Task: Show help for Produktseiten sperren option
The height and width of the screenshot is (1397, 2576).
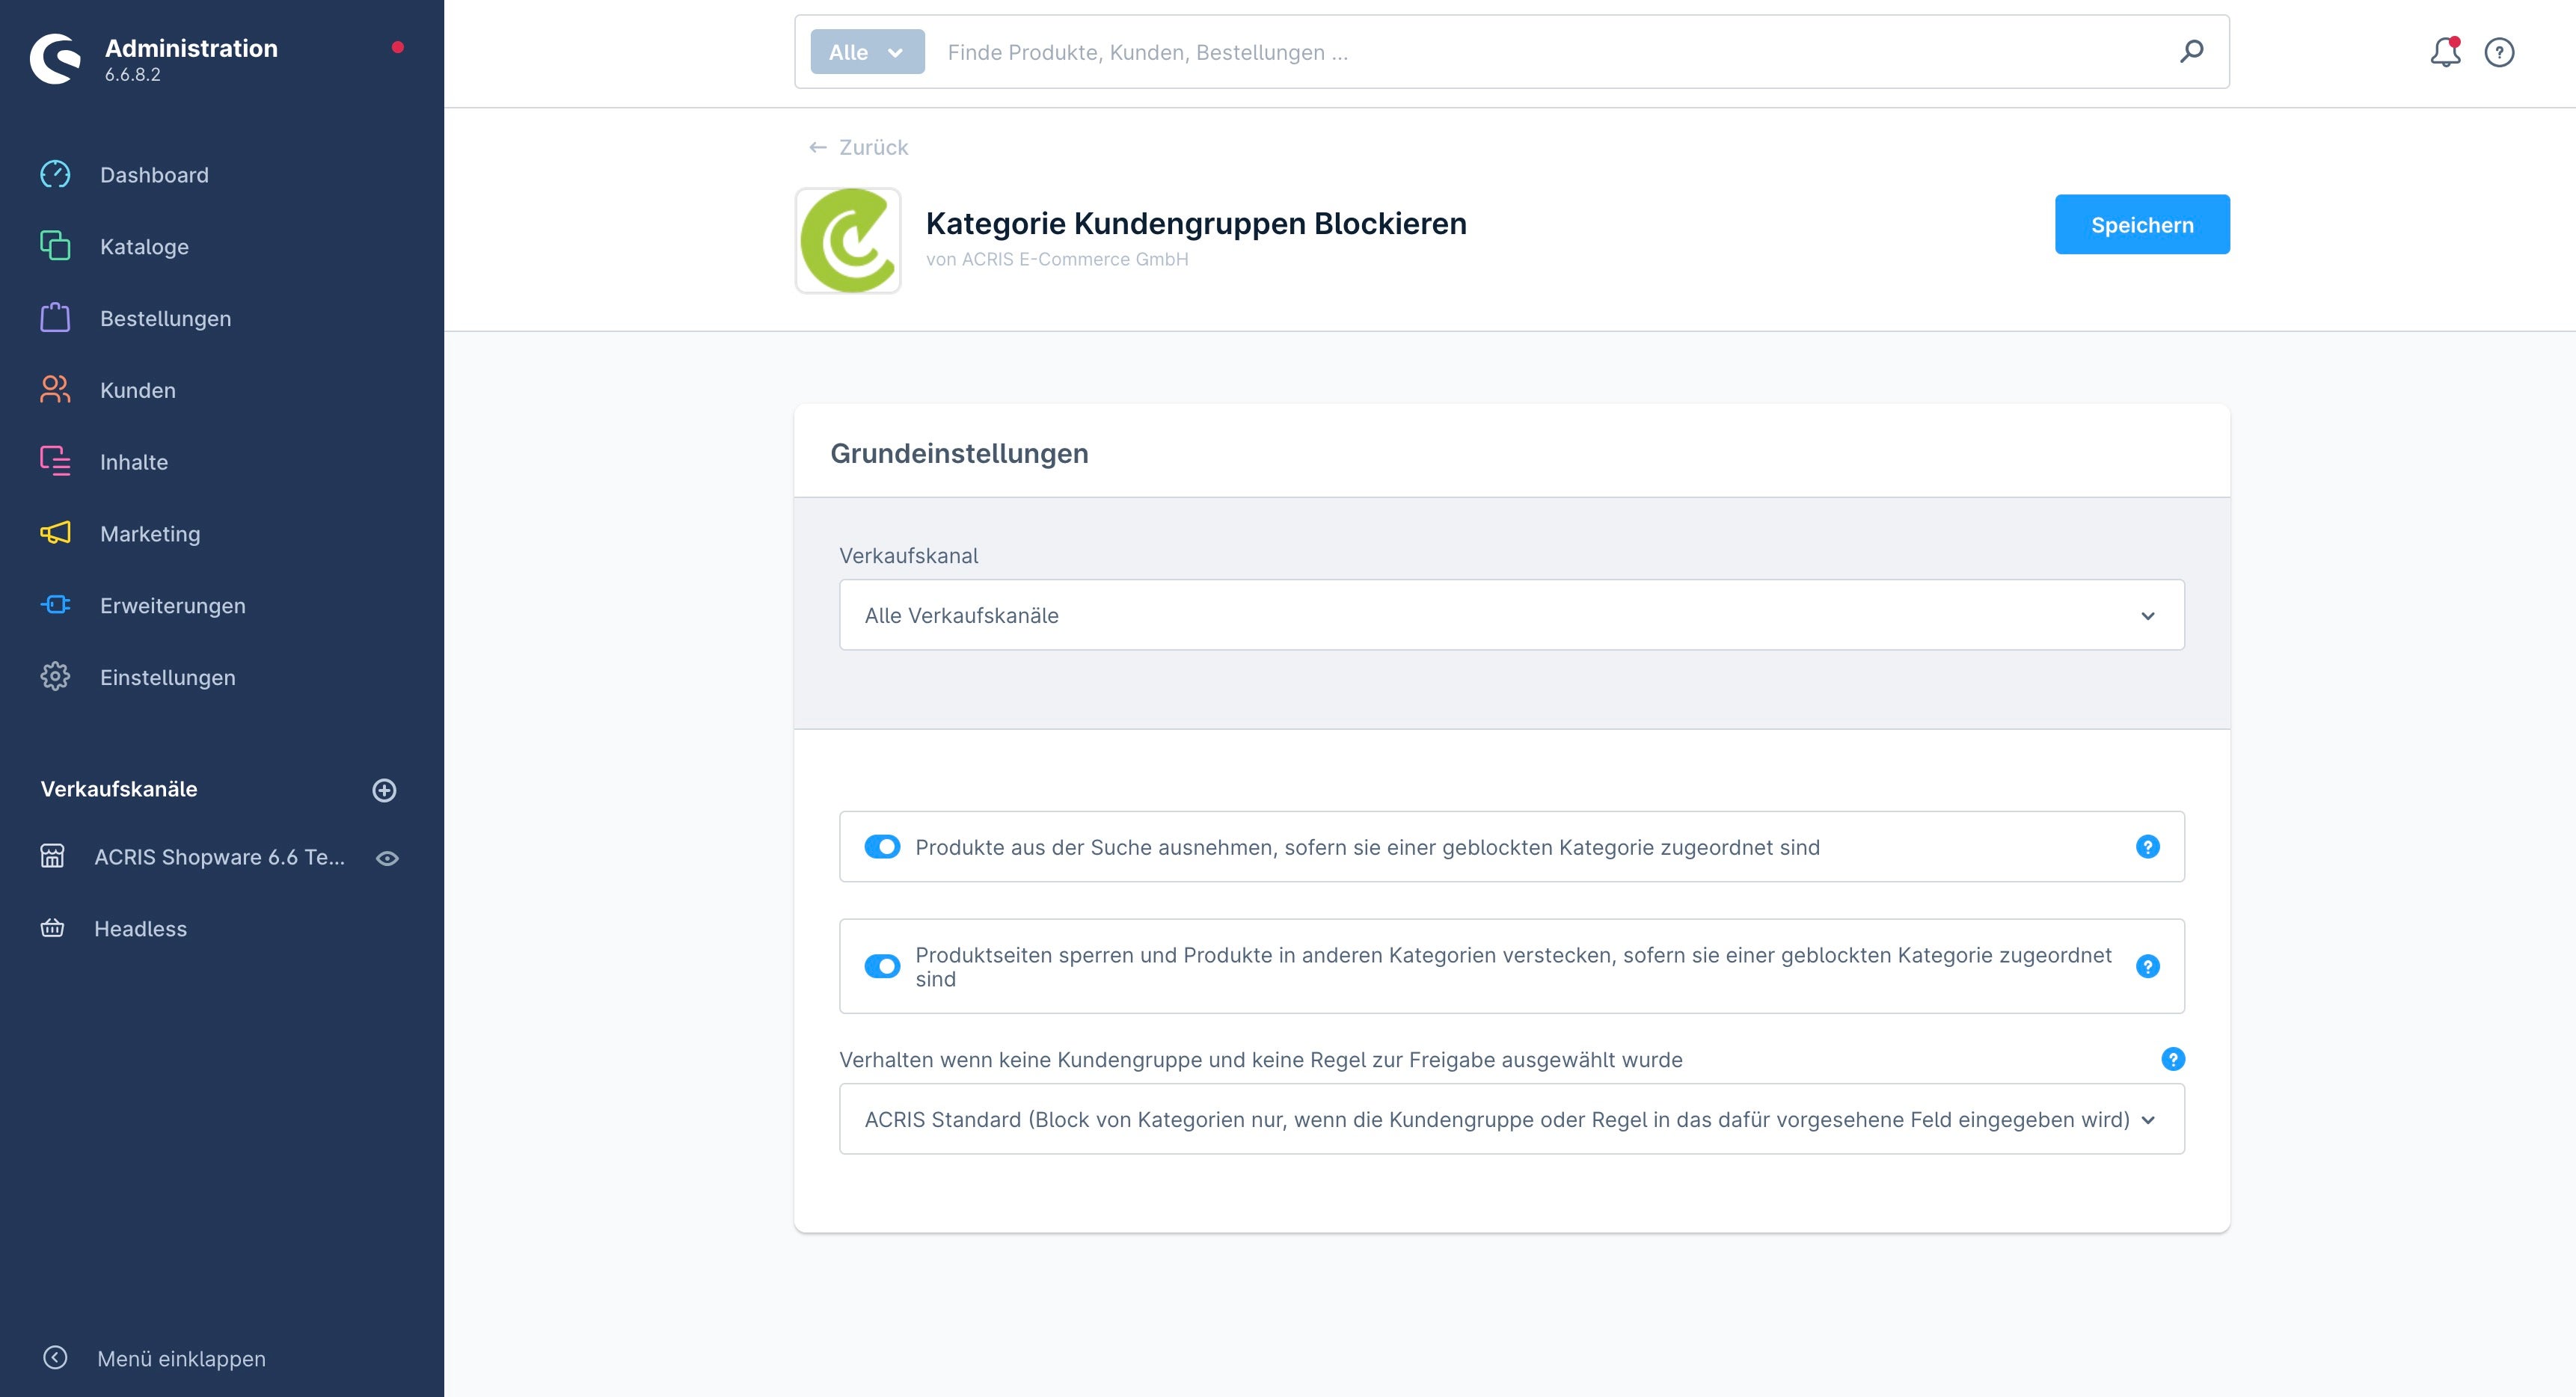Action: [x=2147, y=967]
